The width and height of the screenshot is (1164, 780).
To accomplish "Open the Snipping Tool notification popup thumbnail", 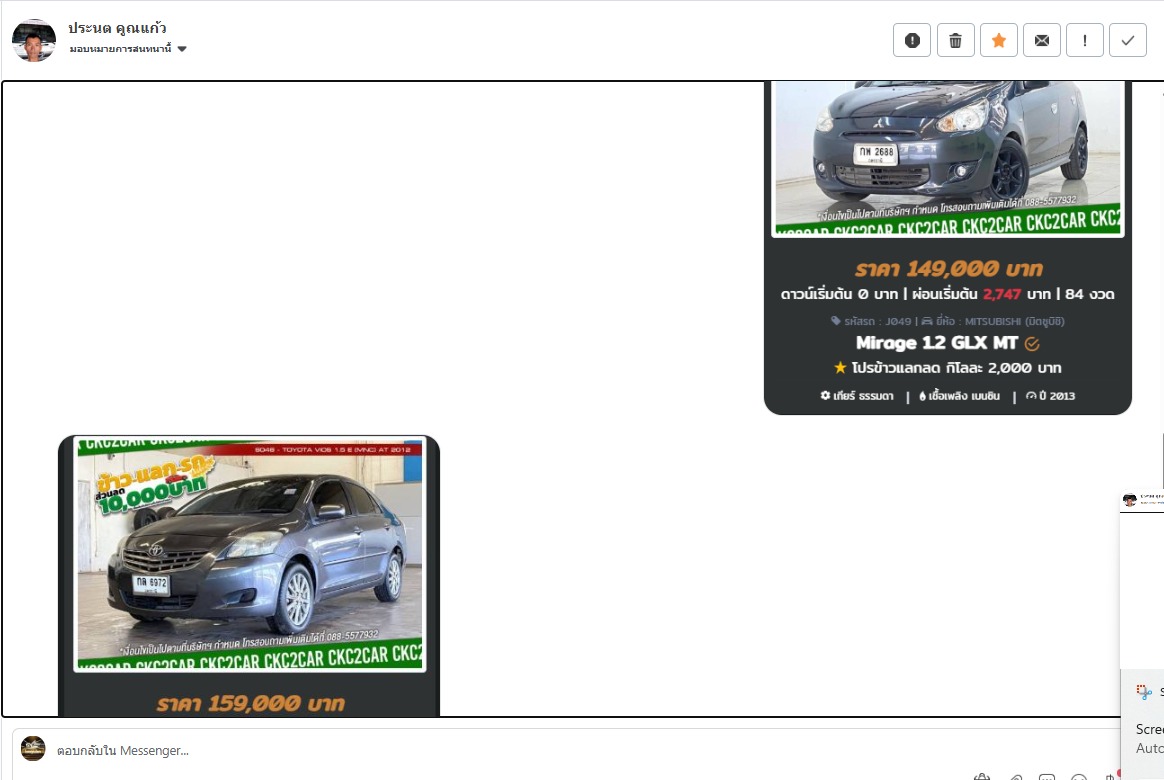I will pos(1142,579).
